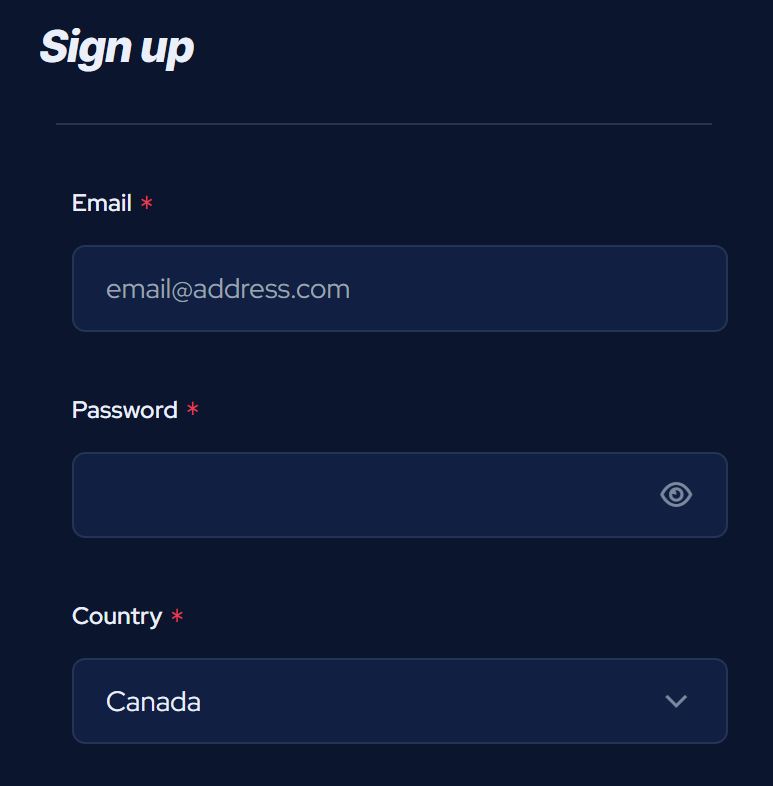Click the Password field label

[x=125, y=410]
